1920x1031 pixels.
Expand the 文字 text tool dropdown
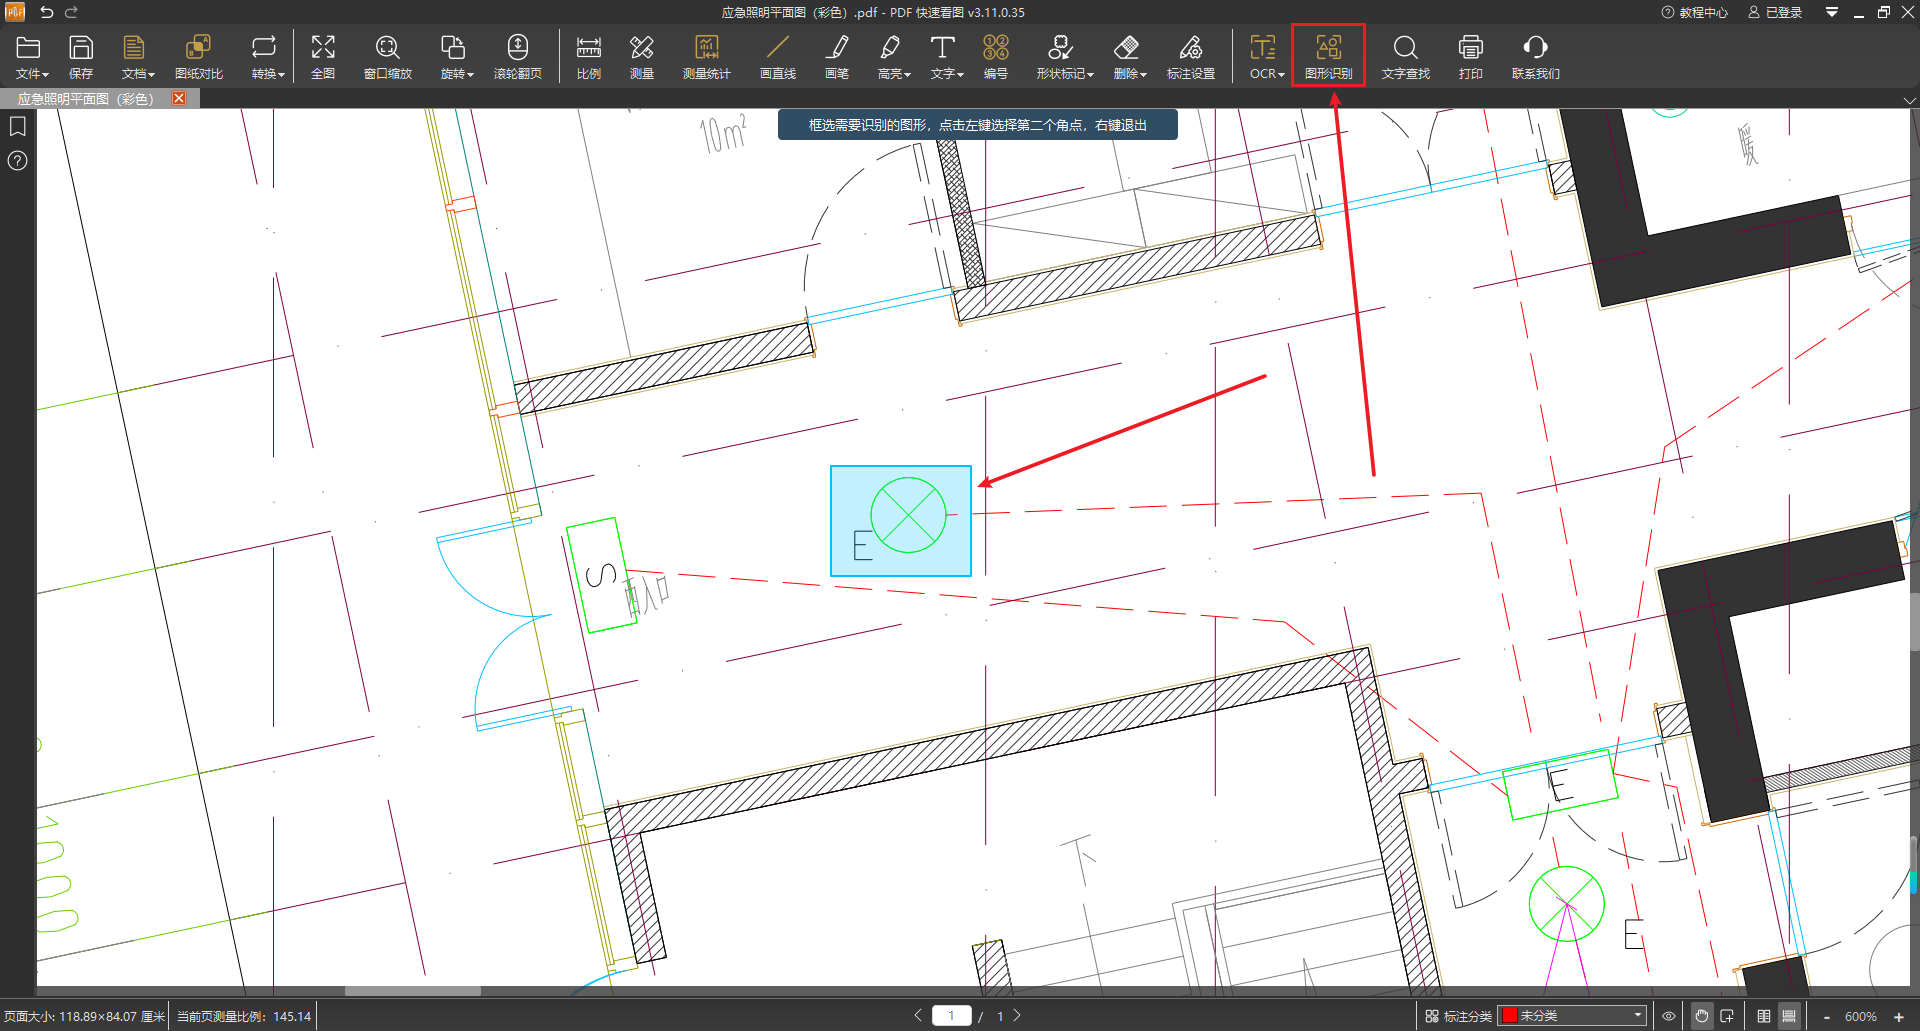point(947,56)
